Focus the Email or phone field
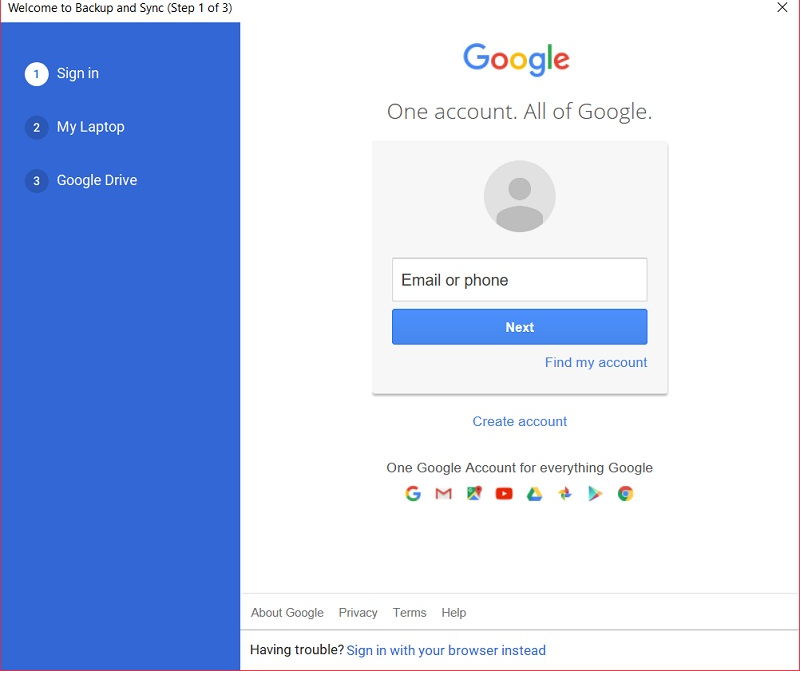801x673 pixels. click(520, 280)
